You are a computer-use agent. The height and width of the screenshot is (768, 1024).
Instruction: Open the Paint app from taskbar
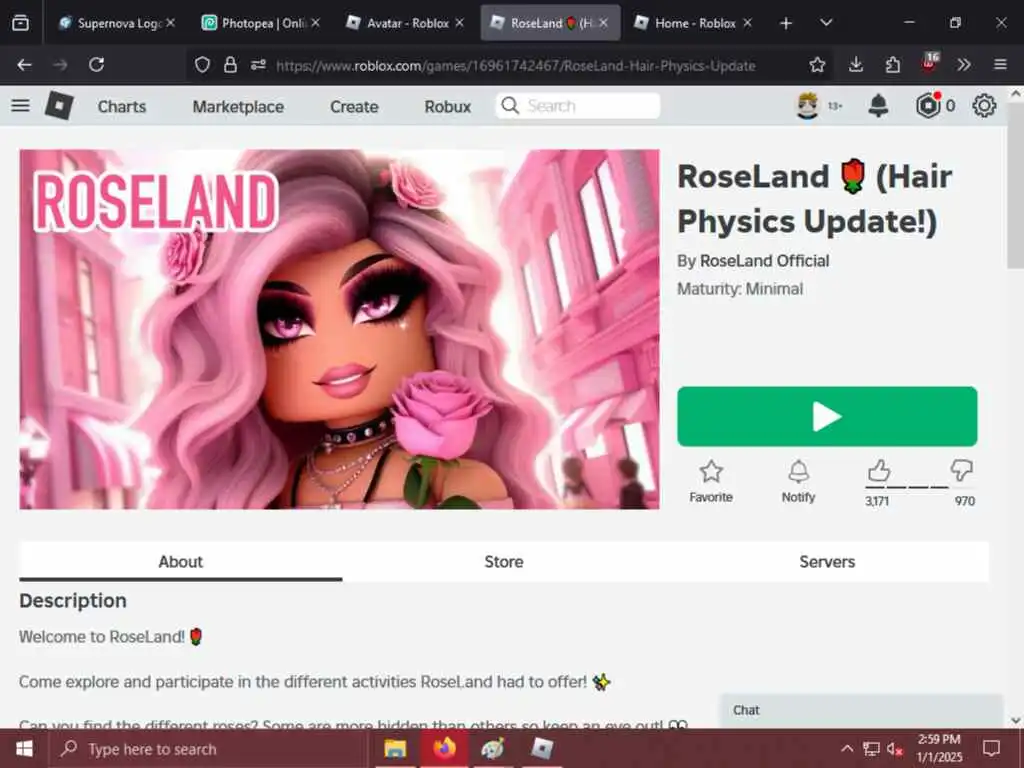pos(492,748)
